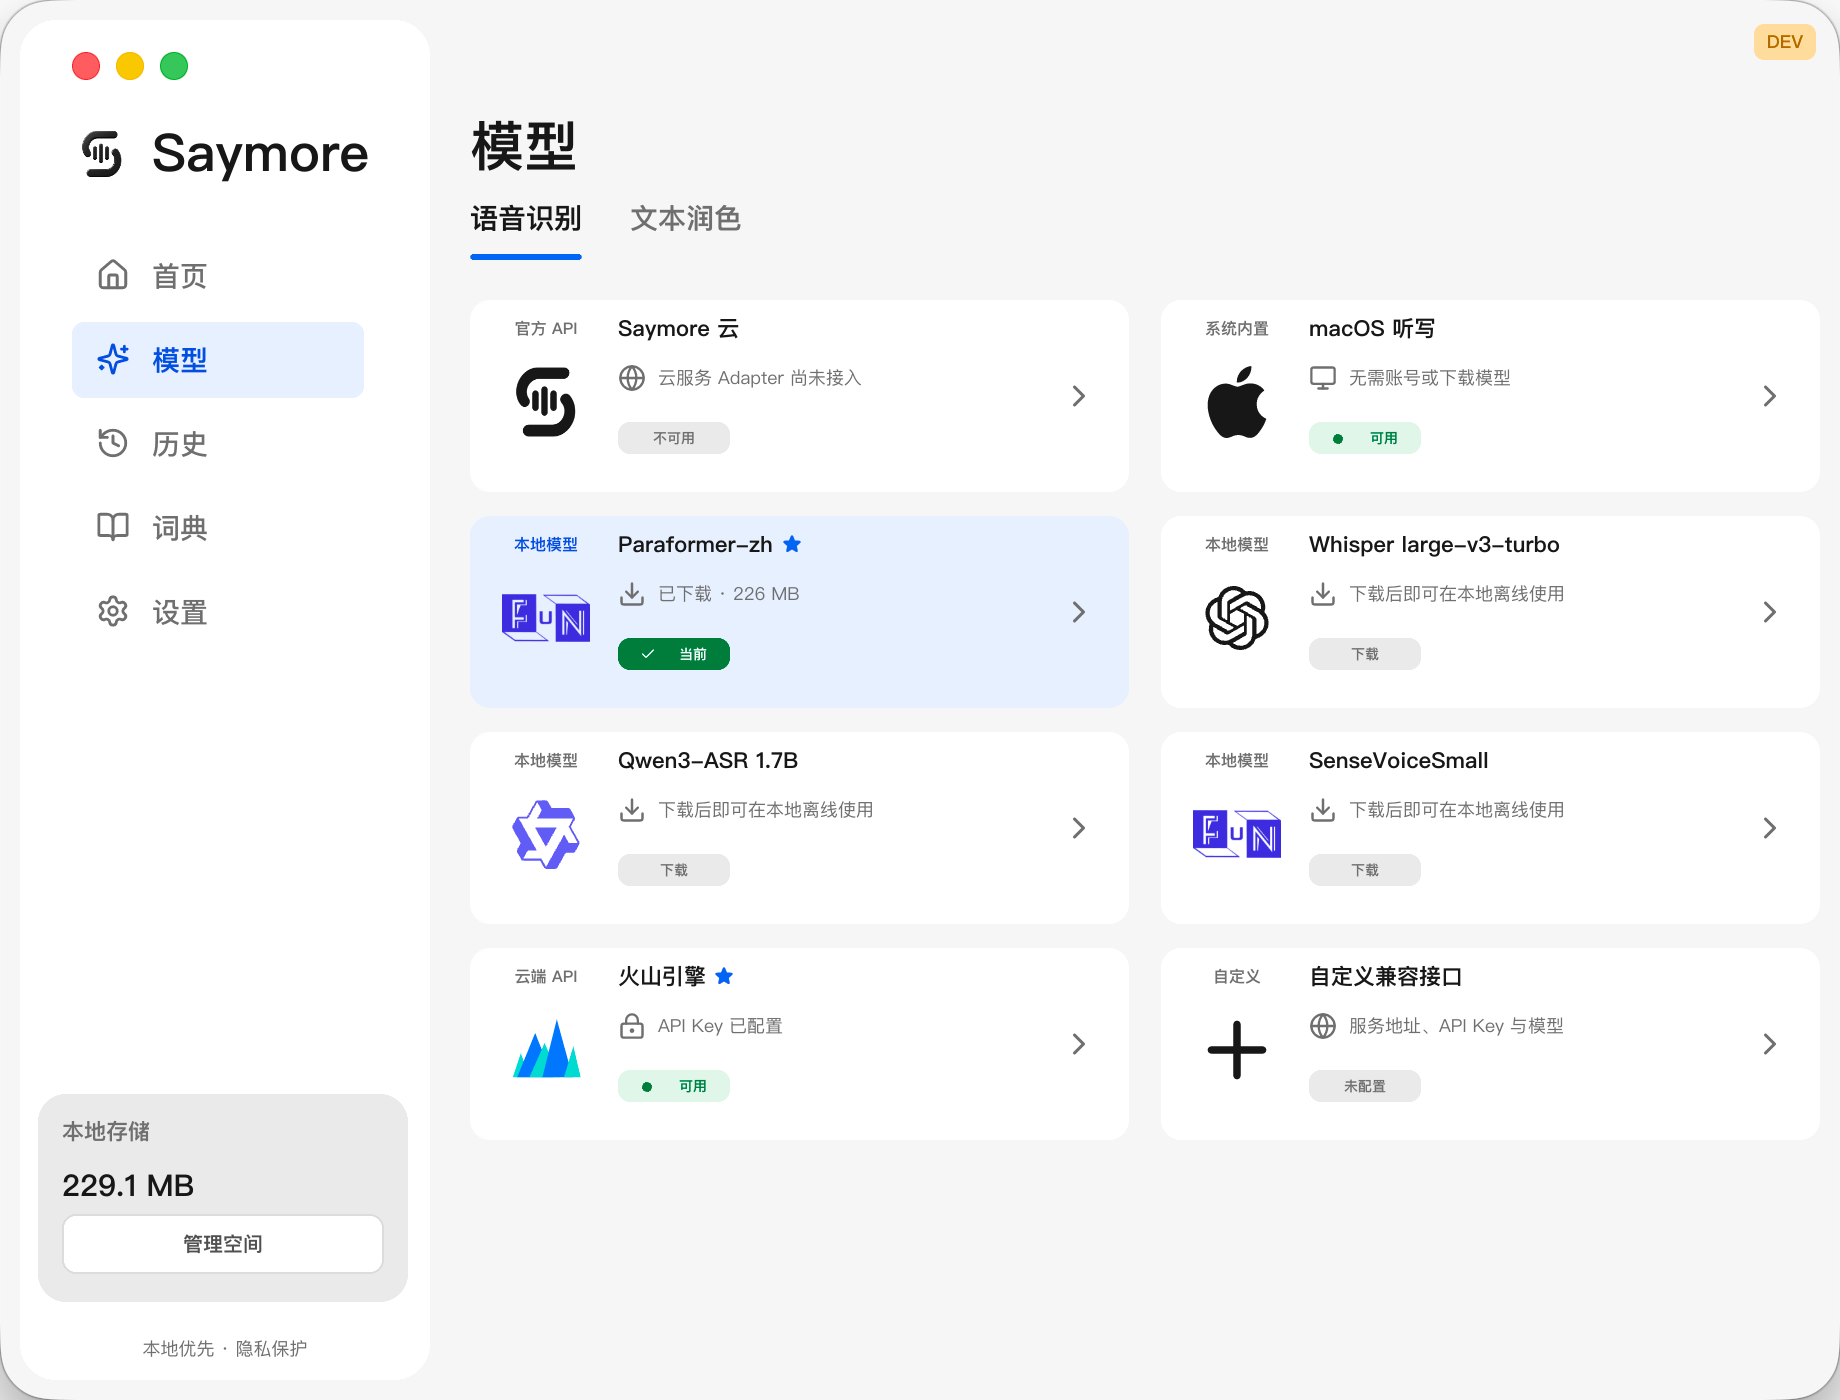Click the Saymore logo icon in sidebar
1840x1400 pixels.
pyautogui.click(x=102, y=154)
